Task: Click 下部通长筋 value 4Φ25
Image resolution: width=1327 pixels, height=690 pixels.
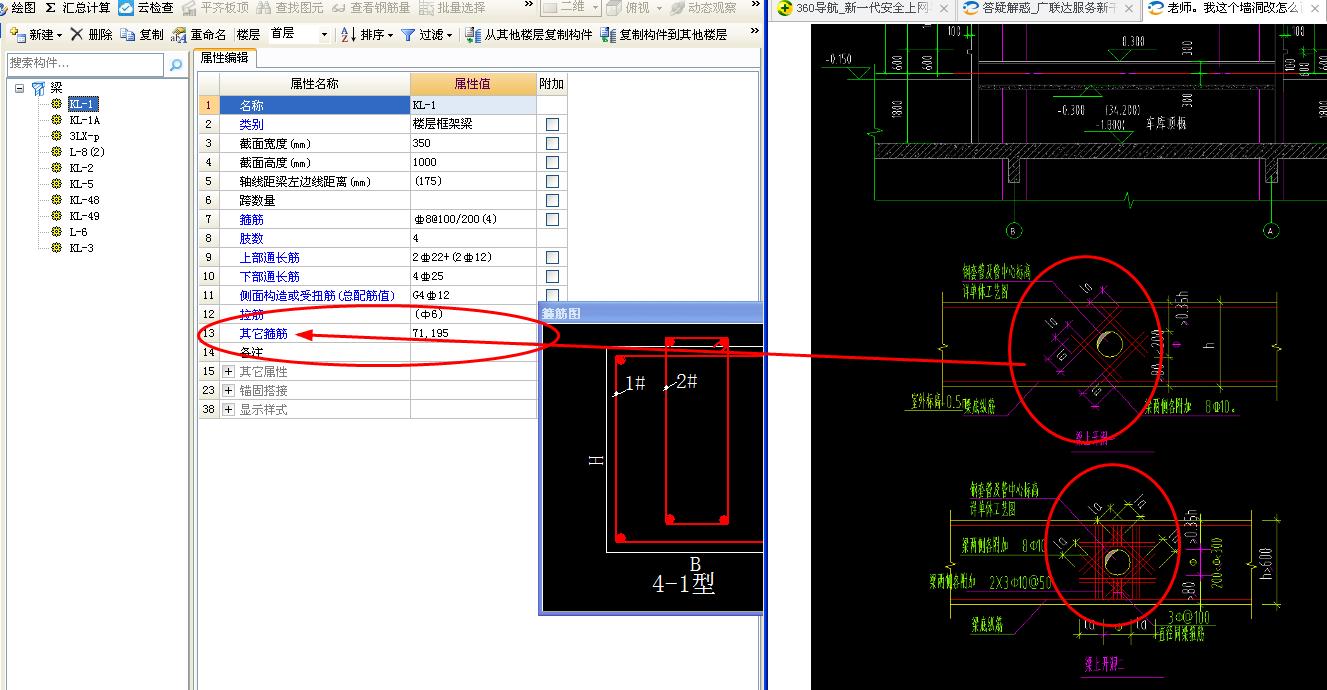Action: [x=473, y=276]
